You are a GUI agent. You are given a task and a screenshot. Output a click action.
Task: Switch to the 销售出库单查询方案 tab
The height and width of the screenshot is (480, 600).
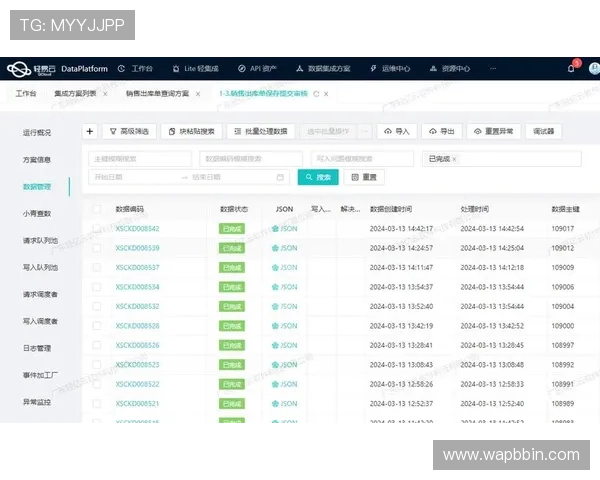tap(158, 93)
